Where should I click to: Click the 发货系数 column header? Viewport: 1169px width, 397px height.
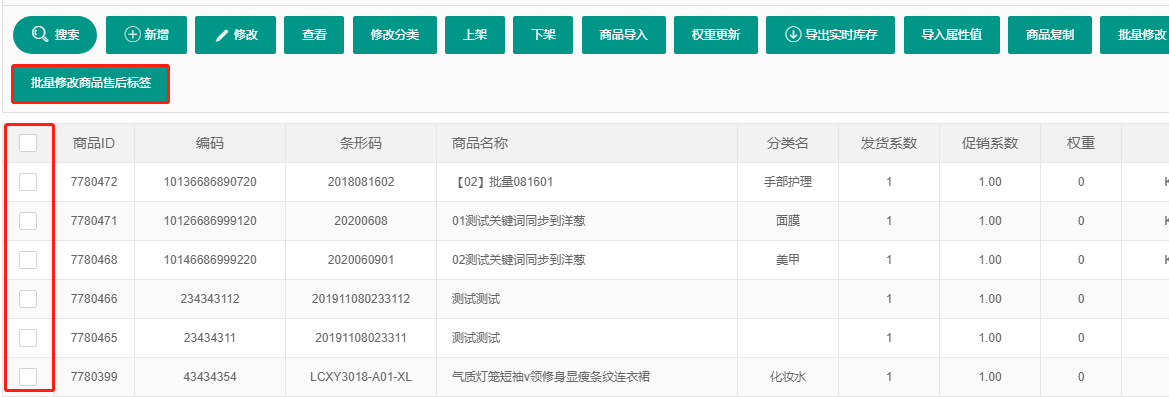[889, 143]
